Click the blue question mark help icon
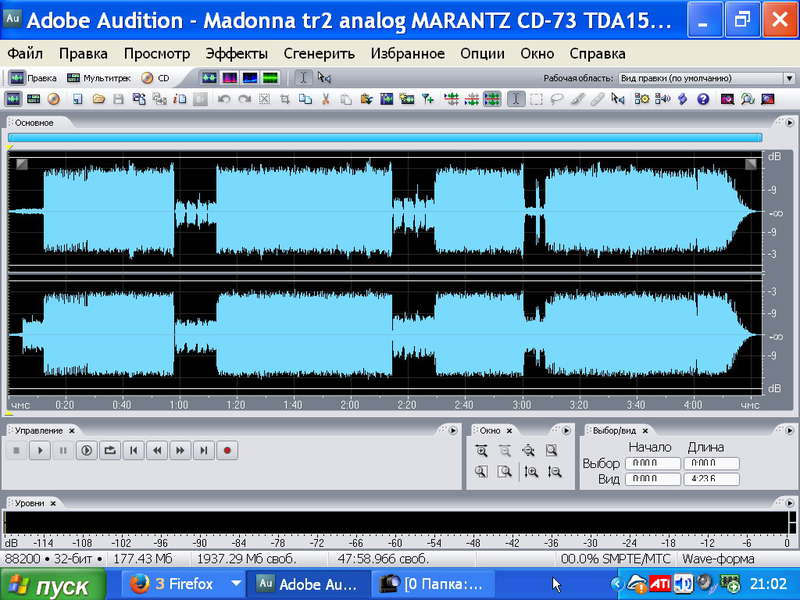 pos(703,99)
